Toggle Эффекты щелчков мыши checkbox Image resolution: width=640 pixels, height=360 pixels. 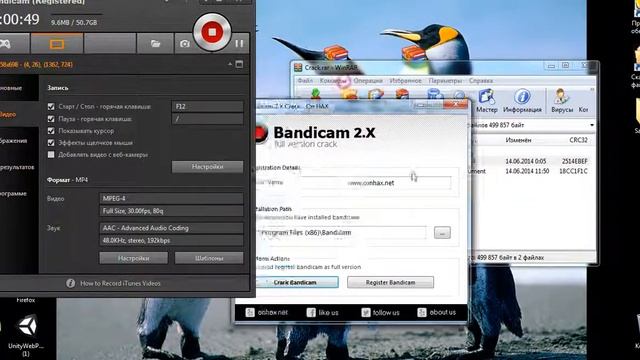point(51,143)
